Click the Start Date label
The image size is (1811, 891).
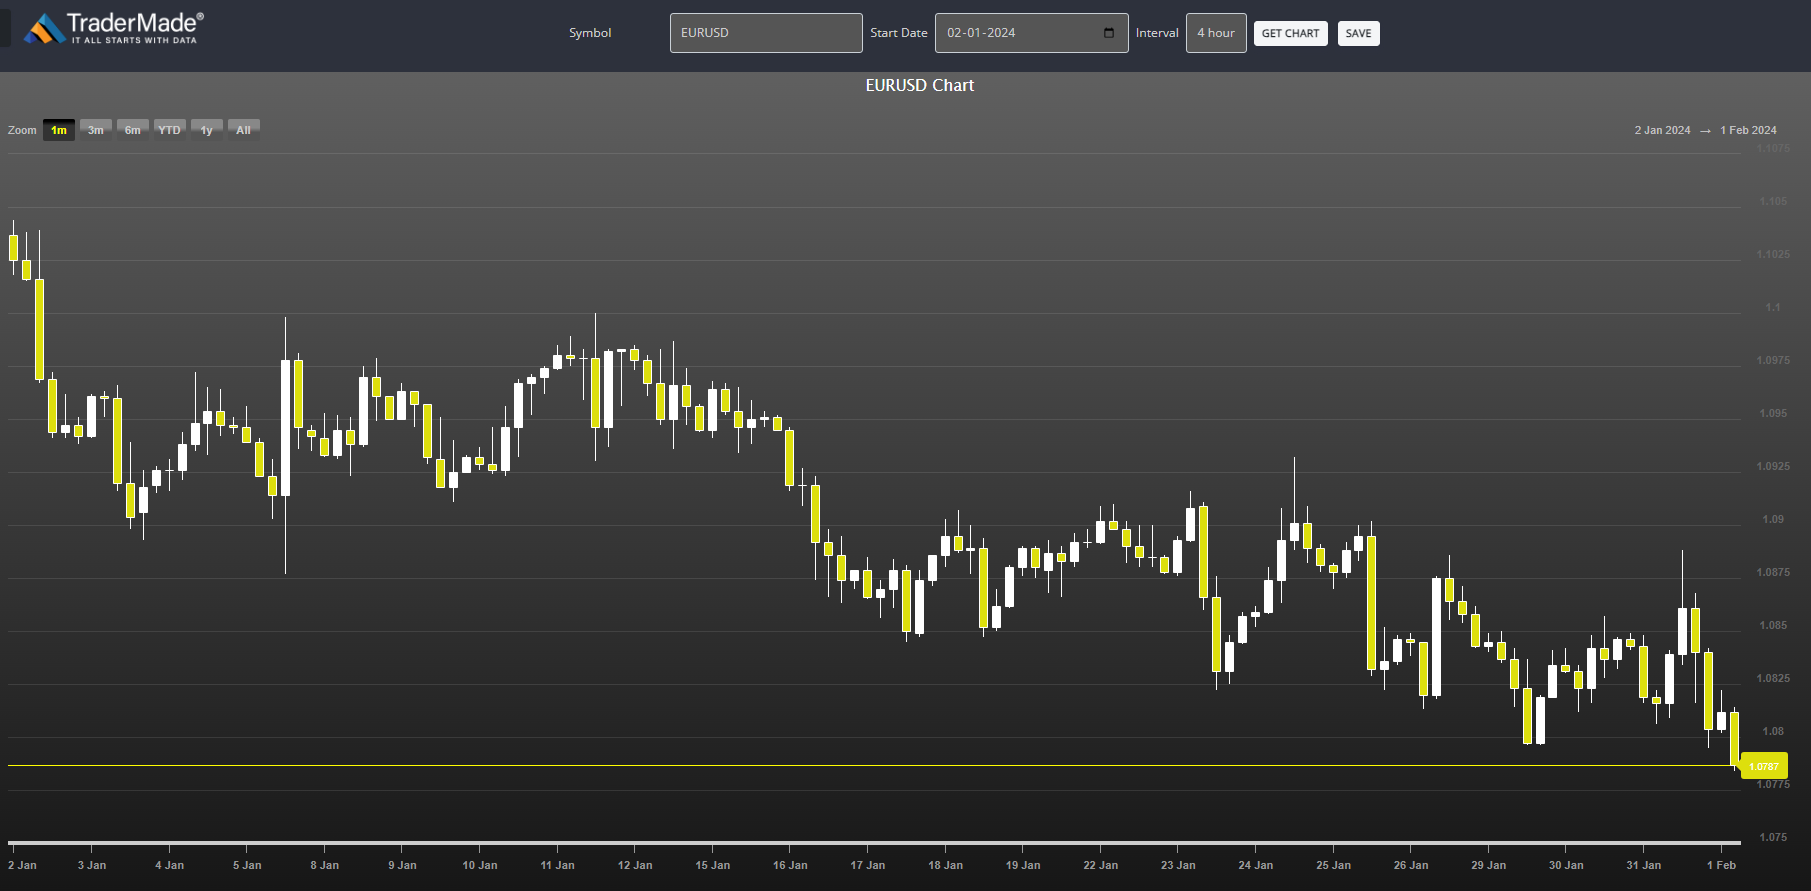click(x=899, y=33)
